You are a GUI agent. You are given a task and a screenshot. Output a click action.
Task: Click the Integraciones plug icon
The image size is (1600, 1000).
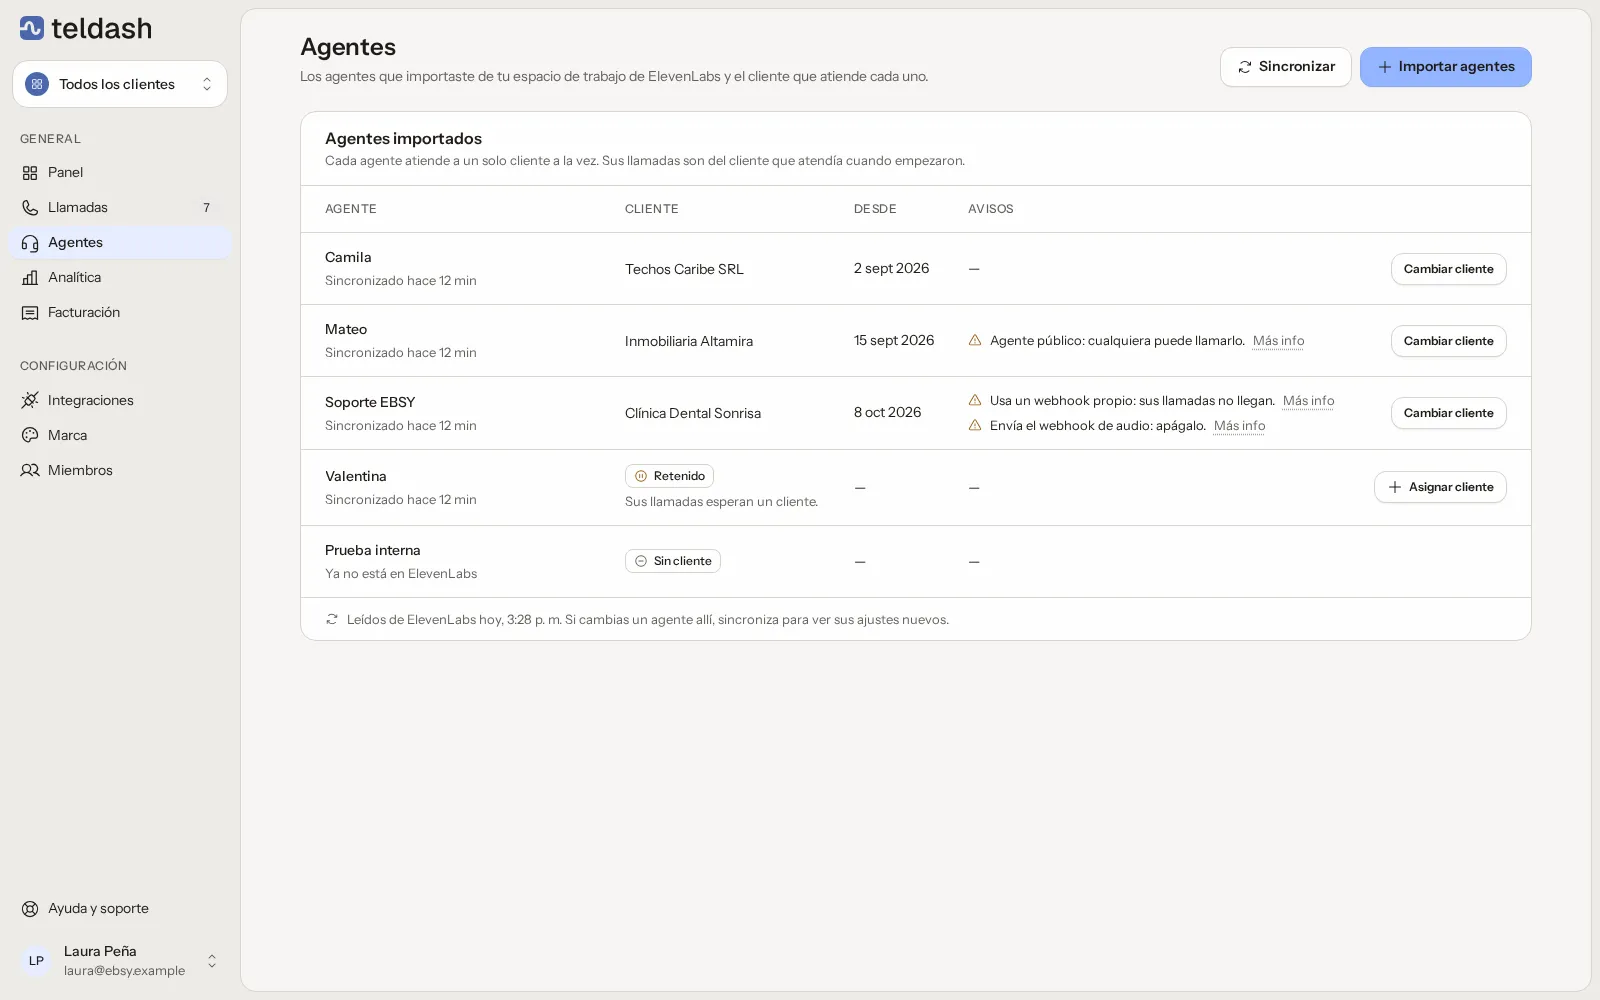tap(30, 400)
